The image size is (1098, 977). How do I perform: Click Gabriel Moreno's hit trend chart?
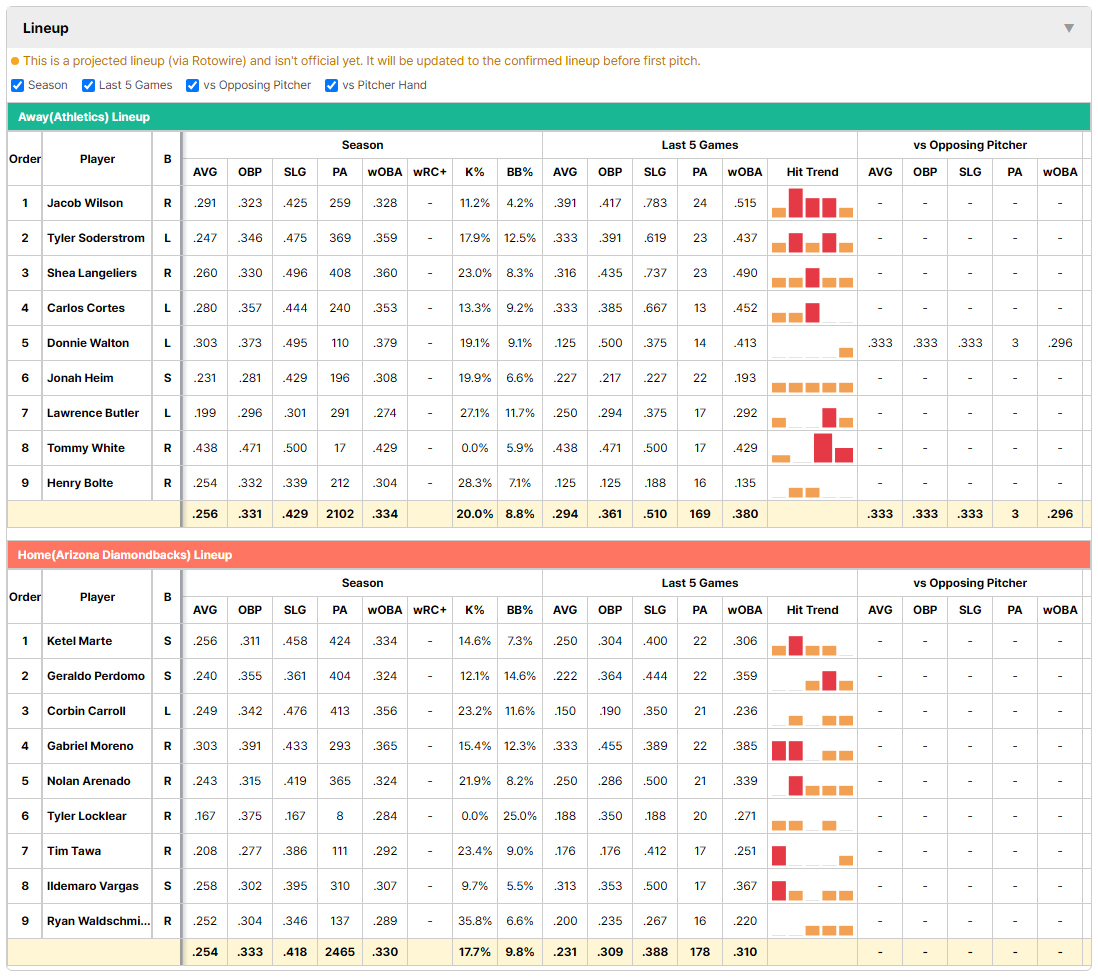[812, 747]
